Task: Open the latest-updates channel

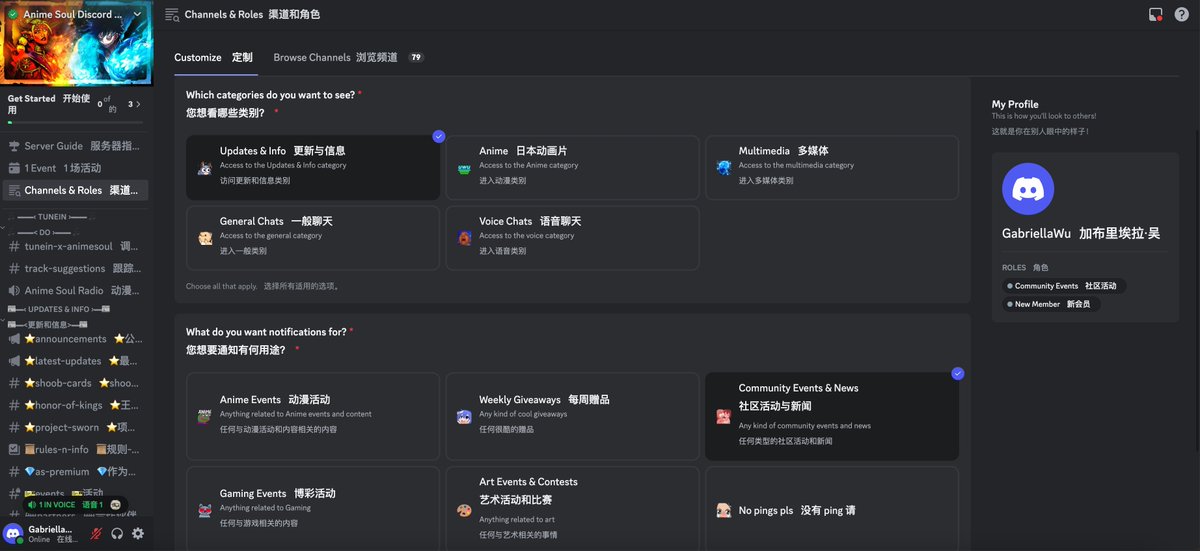Action: pos(74,361)
